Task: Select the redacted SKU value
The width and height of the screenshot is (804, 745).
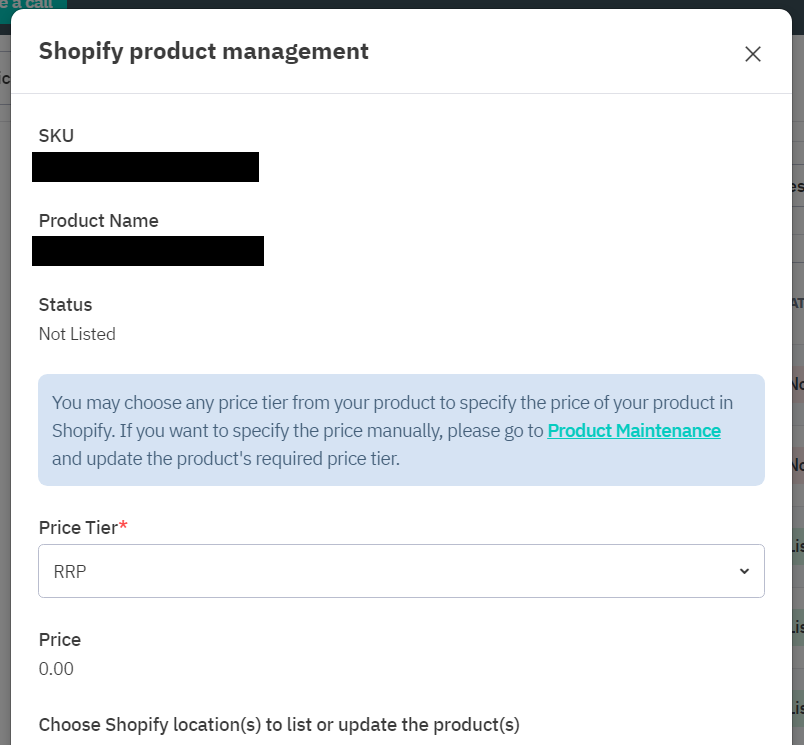Action: (146, 167)
